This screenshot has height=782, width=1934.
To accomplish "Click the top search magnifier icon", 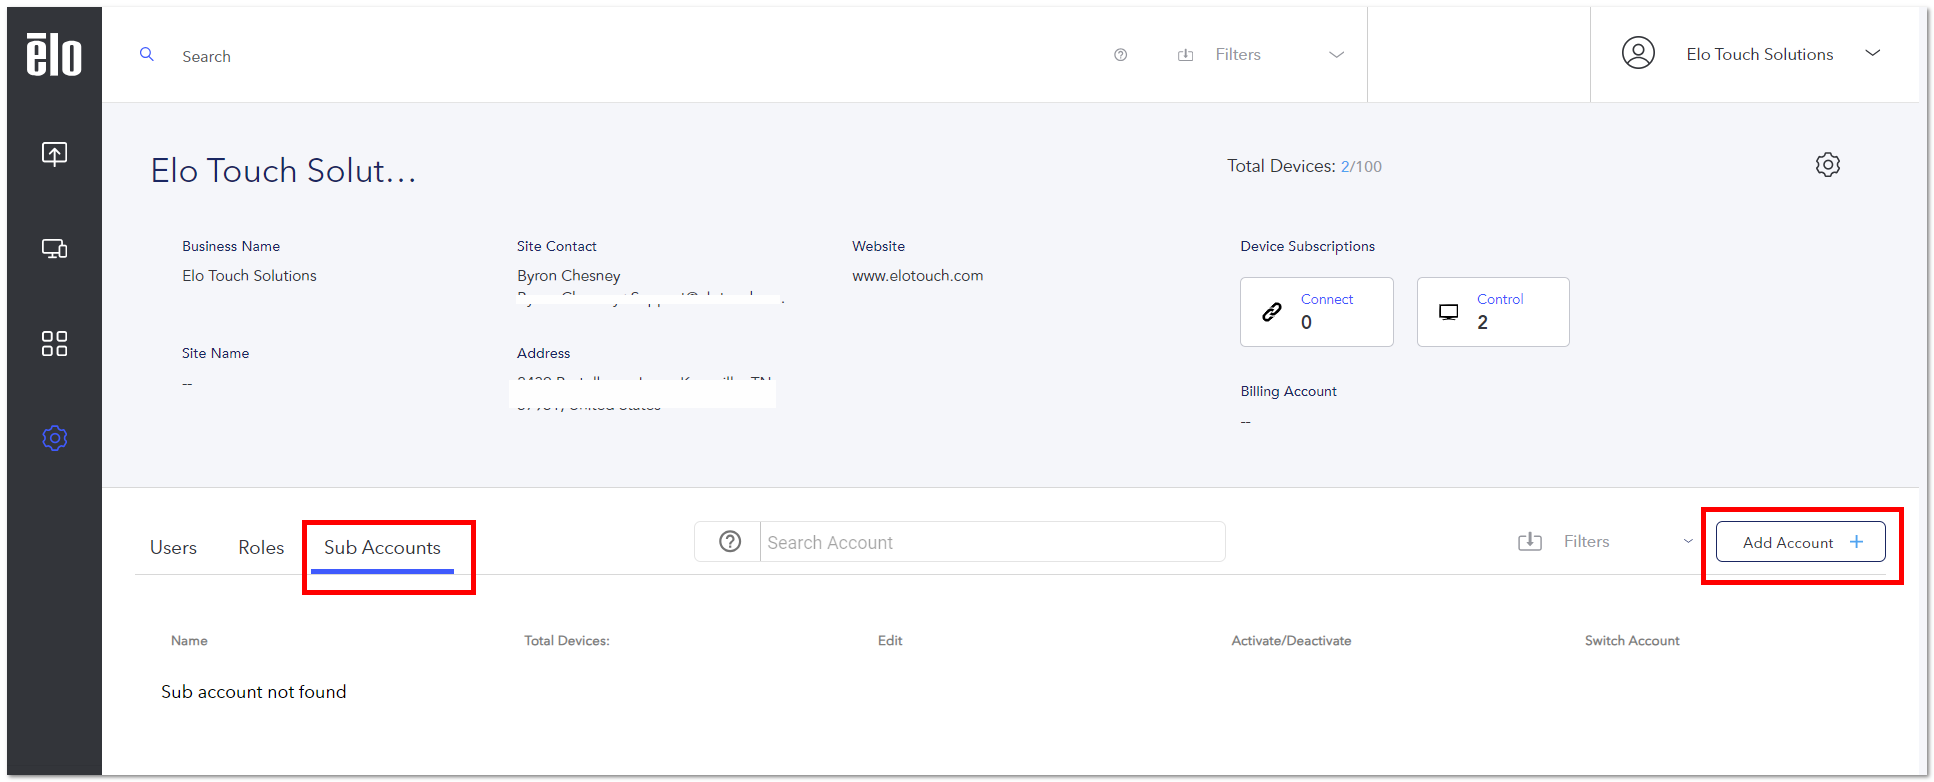I will 146,54.
